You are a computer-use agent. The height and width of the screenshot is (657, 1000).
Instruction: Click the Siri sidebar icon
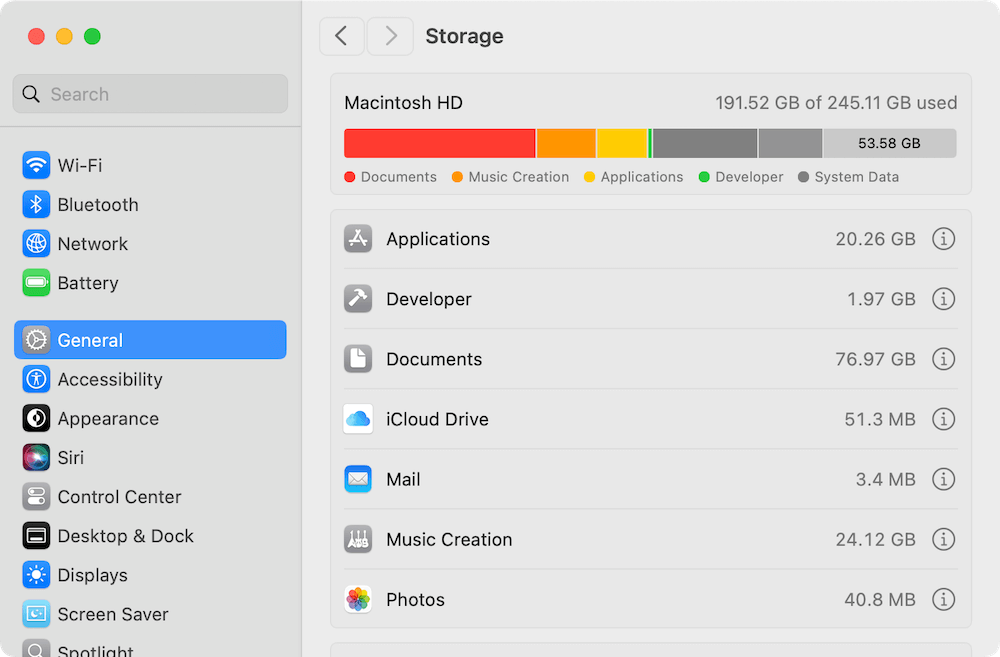point(36,457)
